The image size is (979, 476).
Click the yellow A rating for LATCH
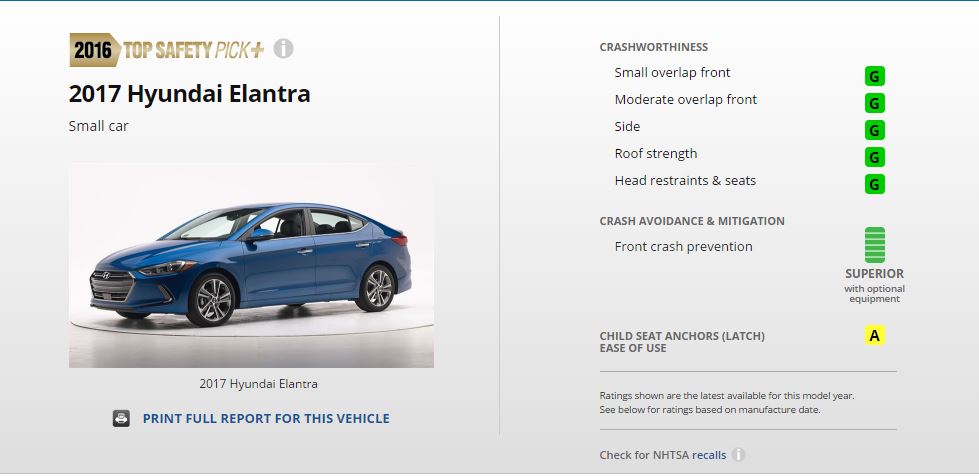pyautogui.click(x=874, y=335)
